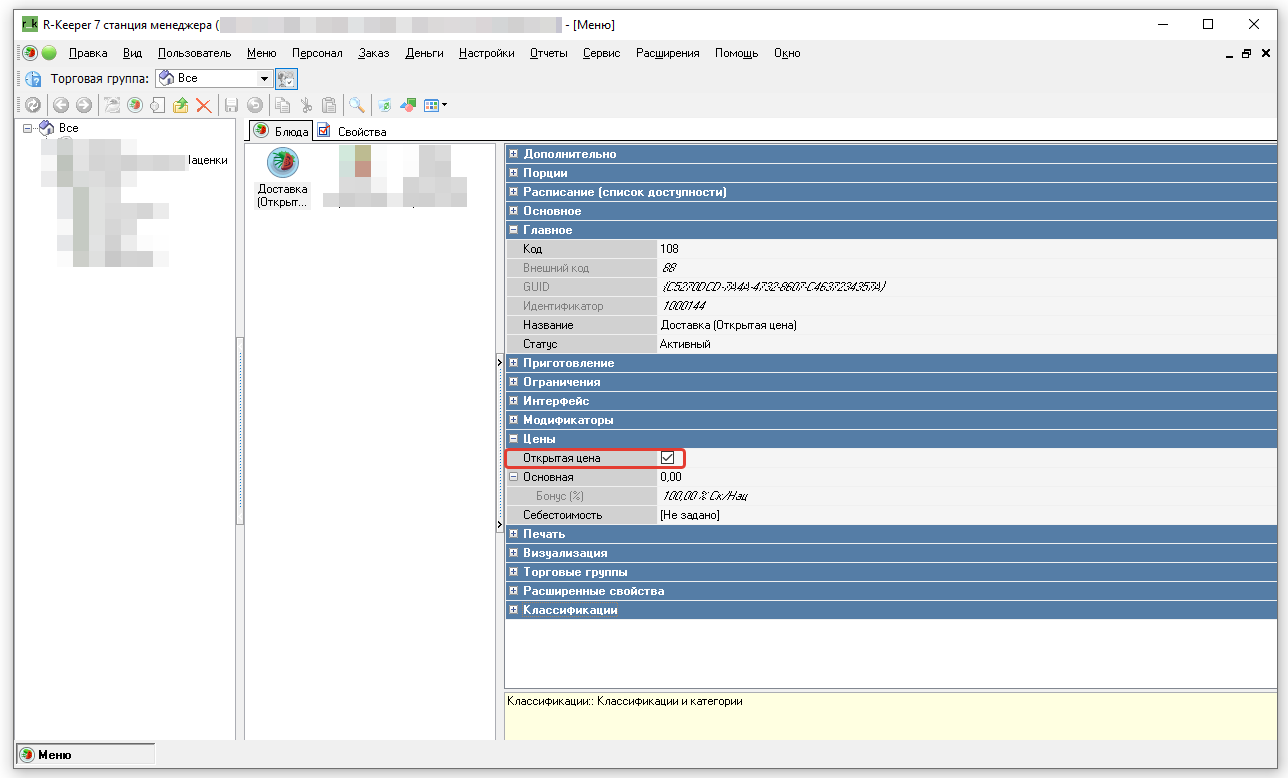Click the Себестоимость value [Не задано]

click(690, 515)
